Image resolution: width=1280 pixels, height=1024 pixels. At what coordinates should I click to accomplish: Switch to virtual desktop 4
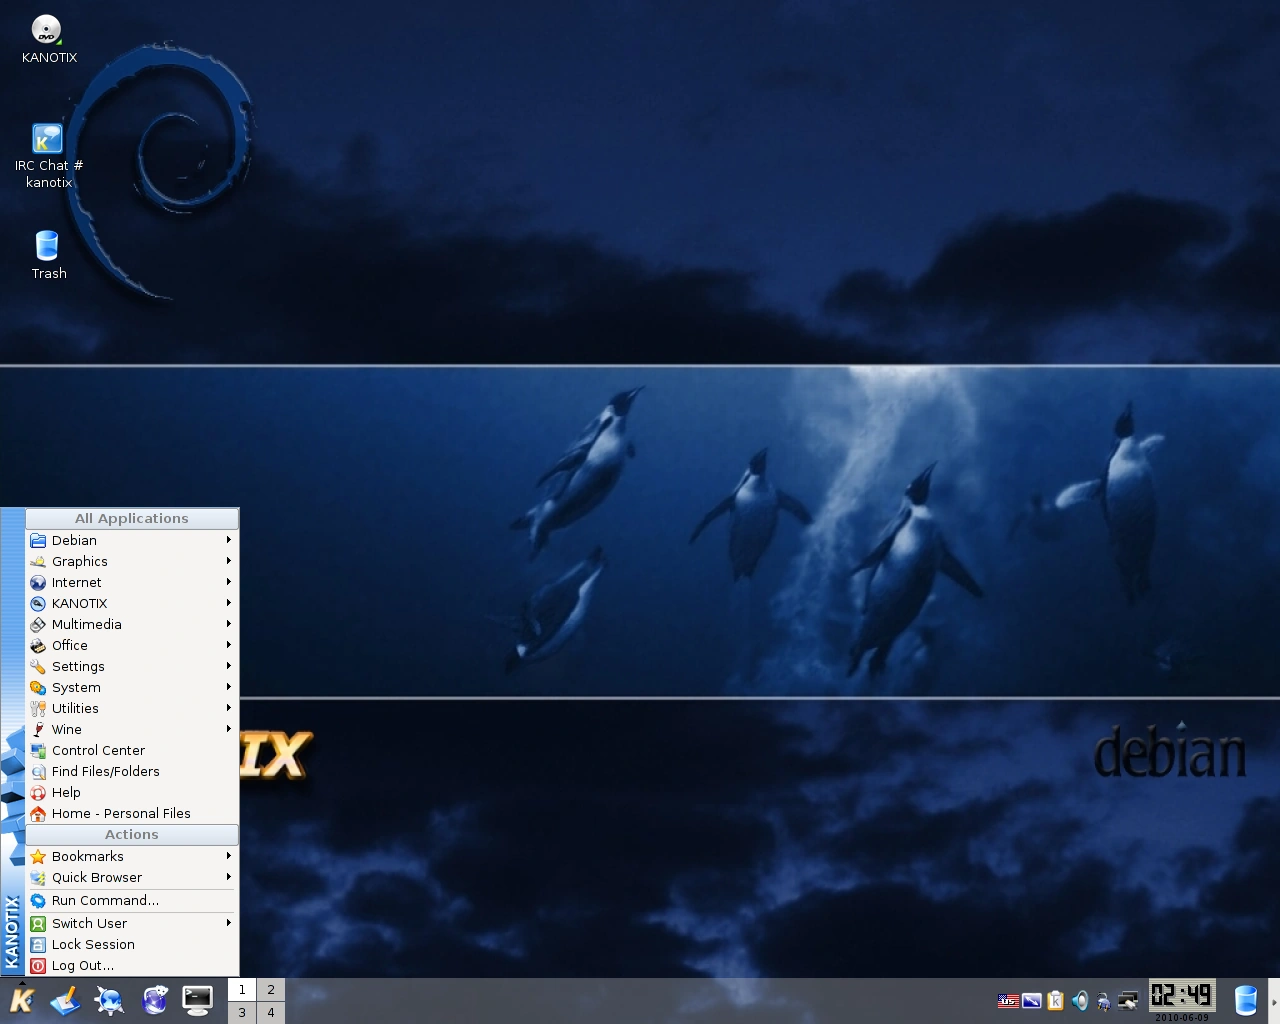(270, 1012)
